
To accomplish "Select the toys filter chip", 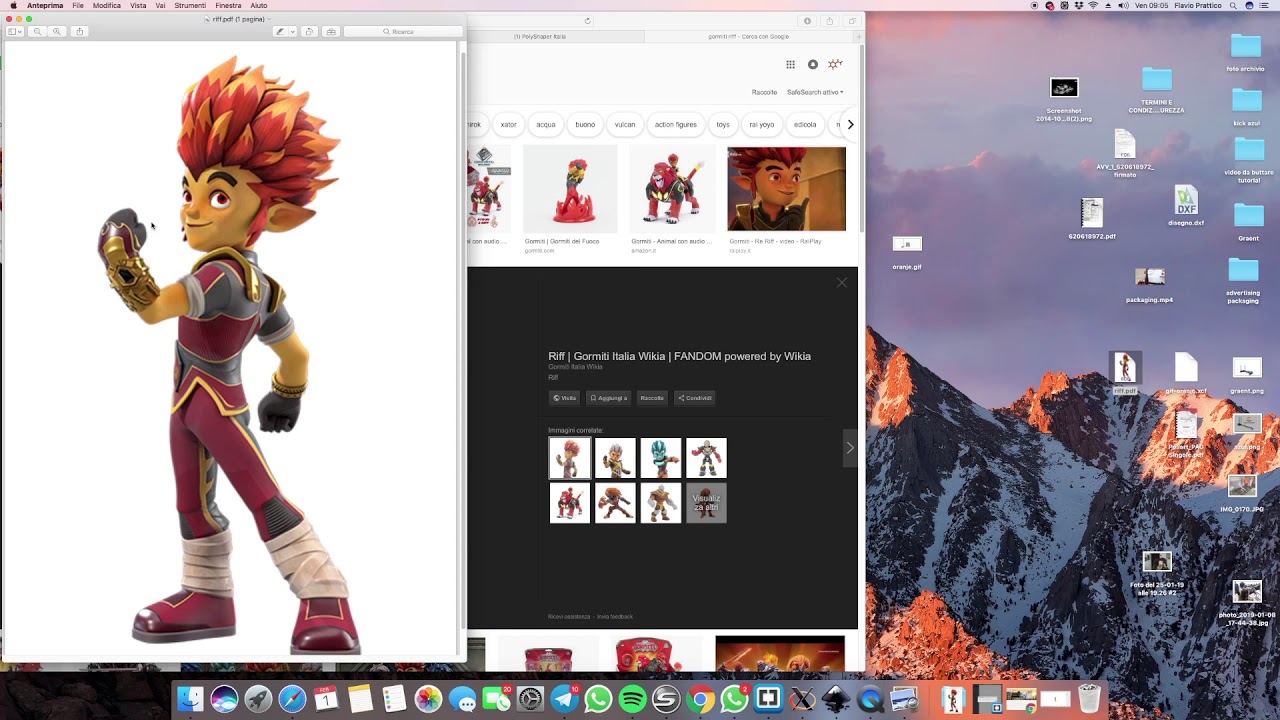I will [x=723, y=125].
